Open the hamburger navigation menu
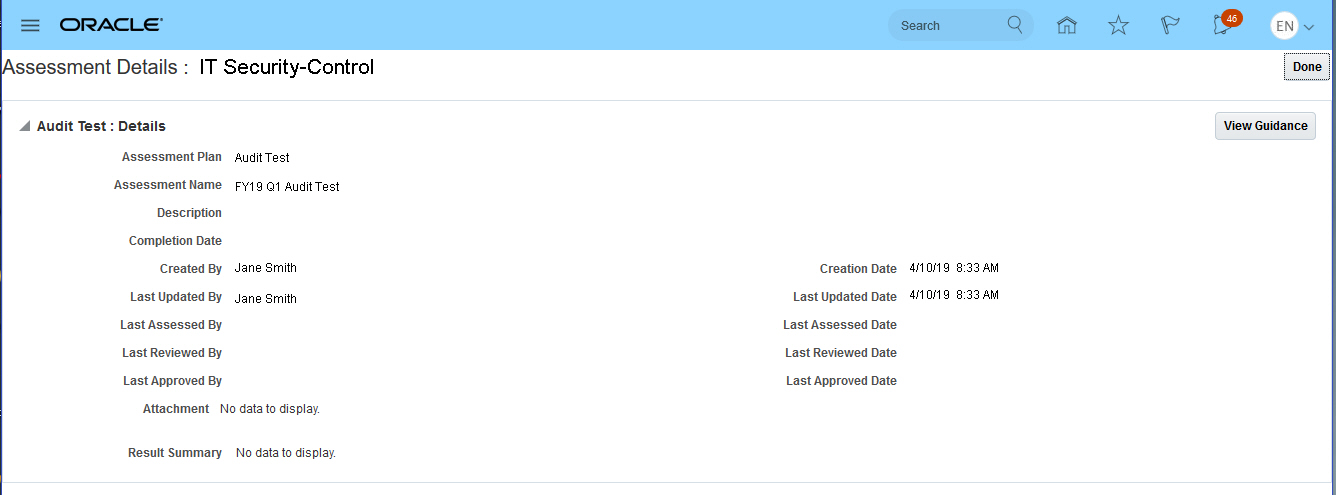This screenshot has width=1336, height=495. coord(30,25)
